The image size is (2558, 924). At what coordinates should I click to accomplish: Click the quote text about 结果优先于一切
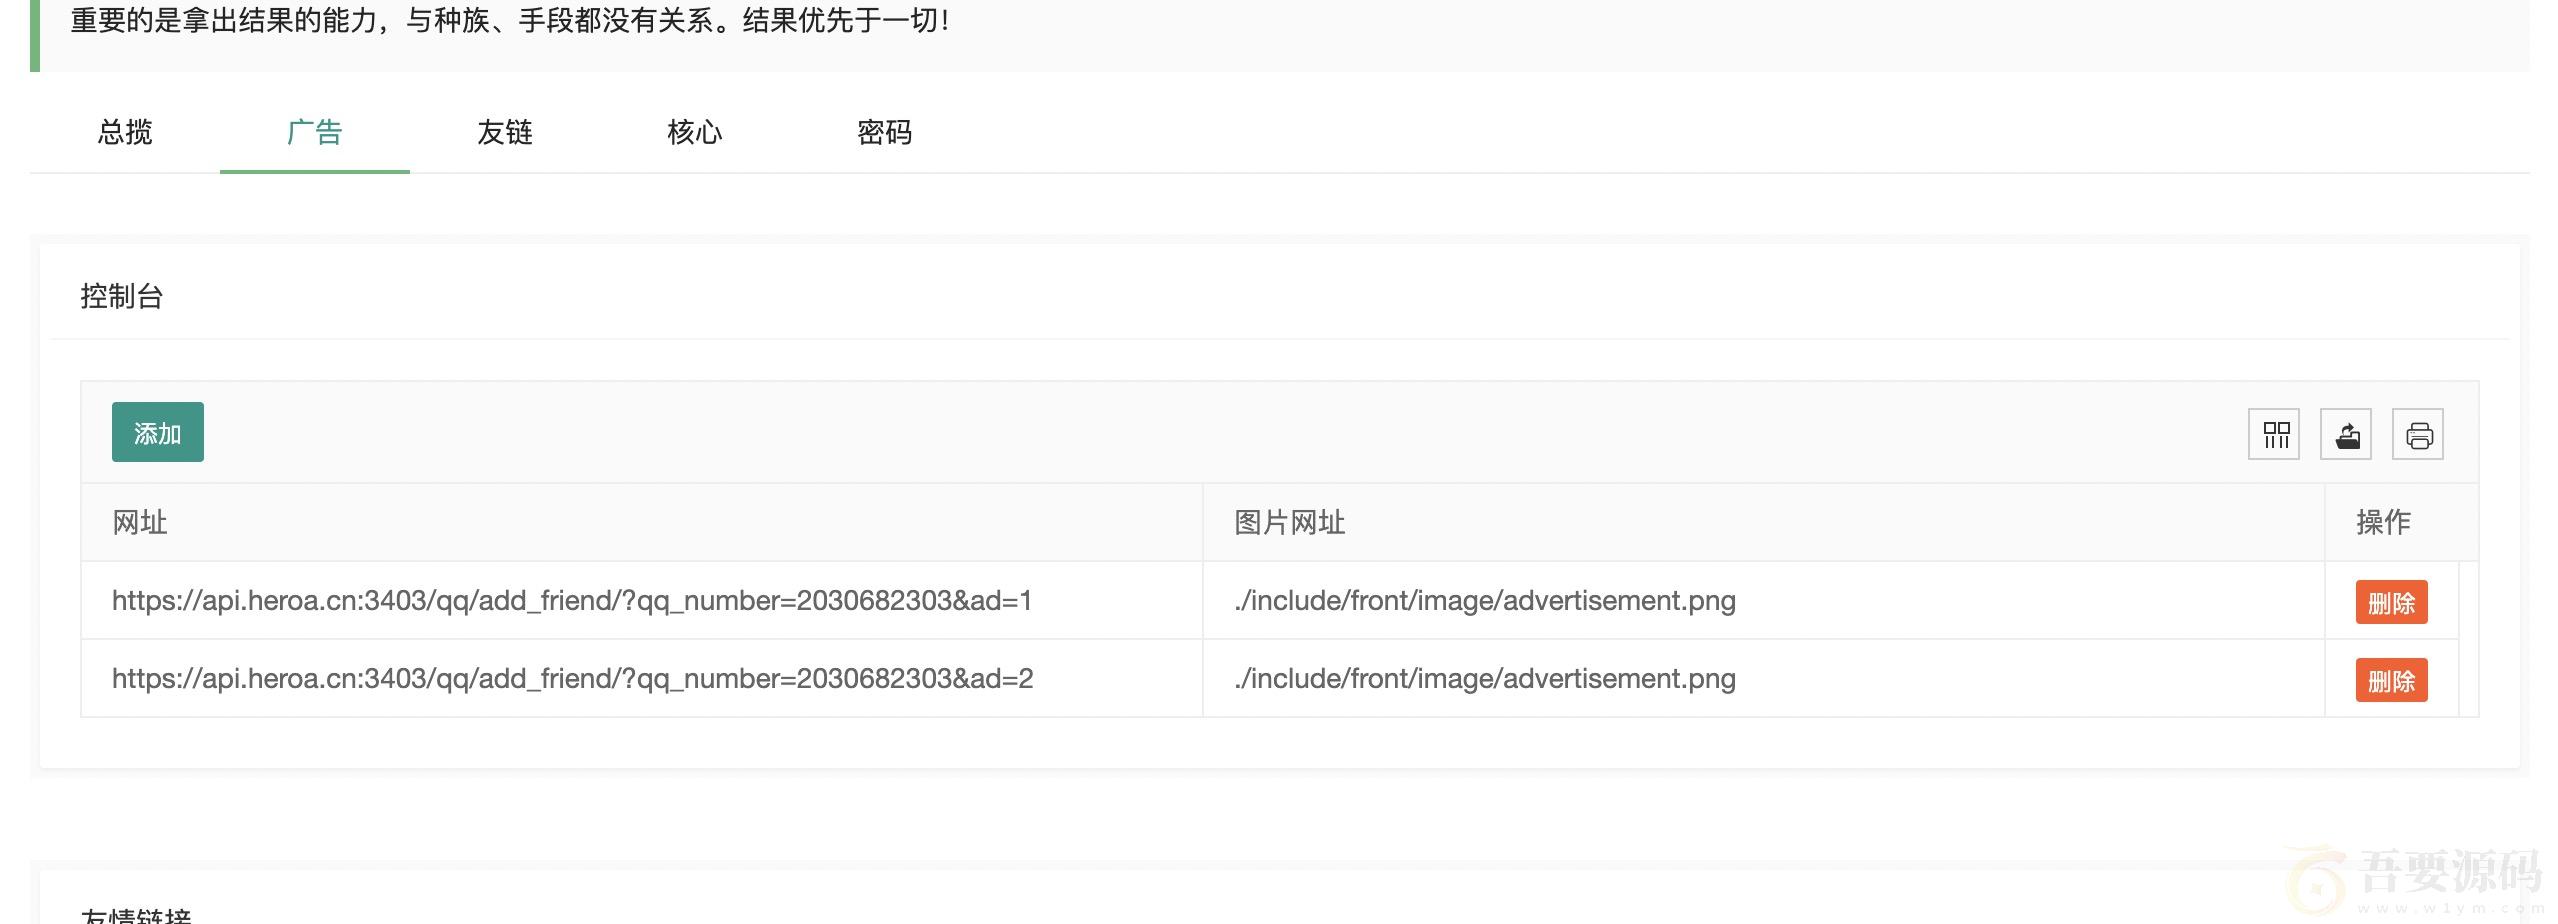click(x=510, y=20)
